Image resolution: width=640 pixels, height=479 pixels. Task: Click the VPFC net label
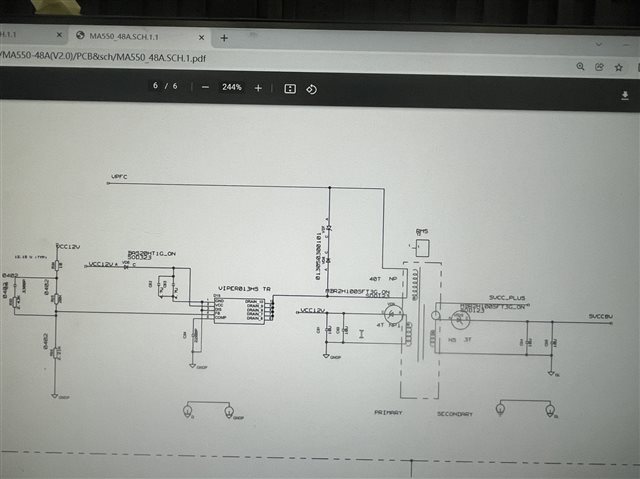119,177
